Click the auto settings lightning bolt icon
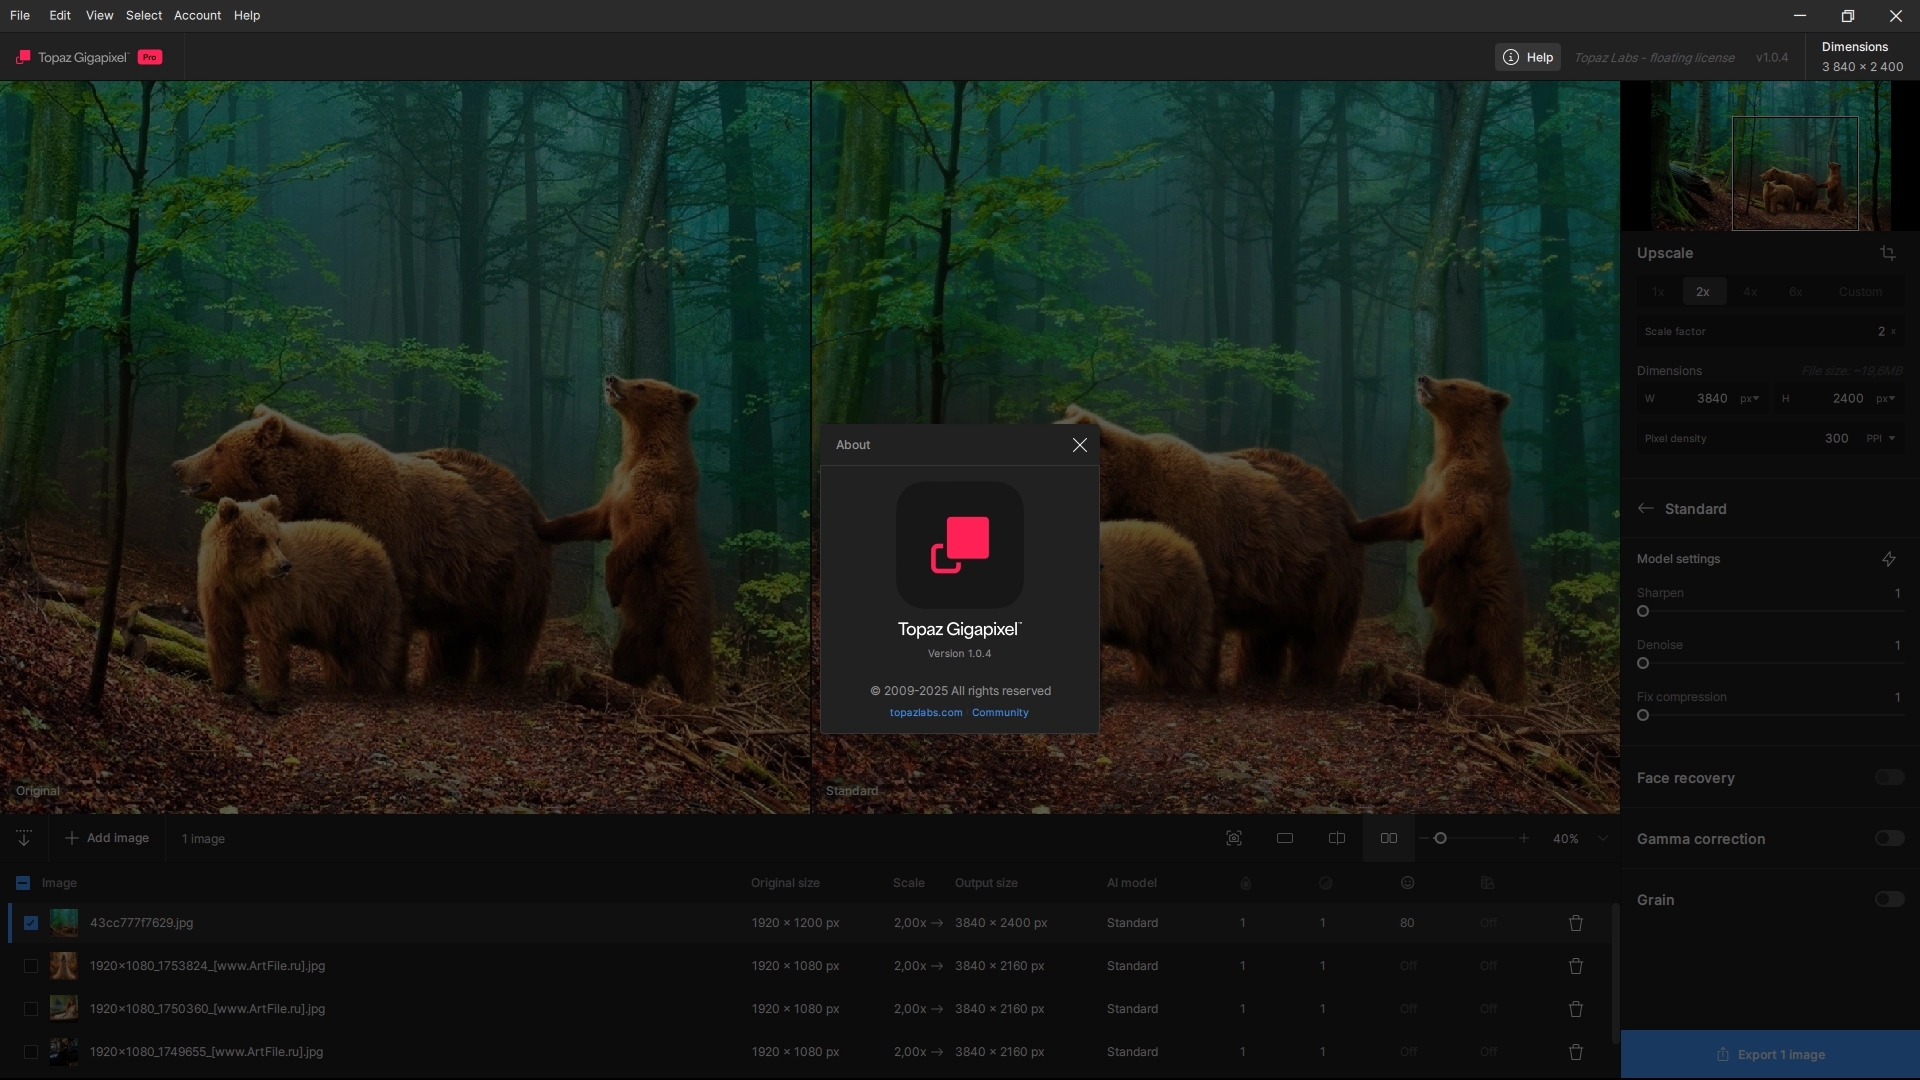Viewport: 1920px width, 1080px height. coord(1888,559)
